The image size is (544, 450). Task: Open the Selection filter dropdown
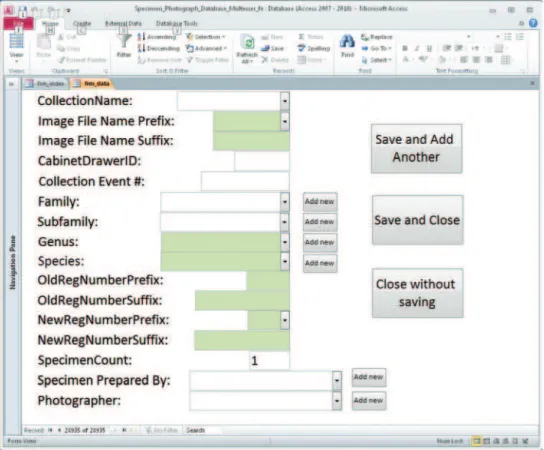coord(206,37)
